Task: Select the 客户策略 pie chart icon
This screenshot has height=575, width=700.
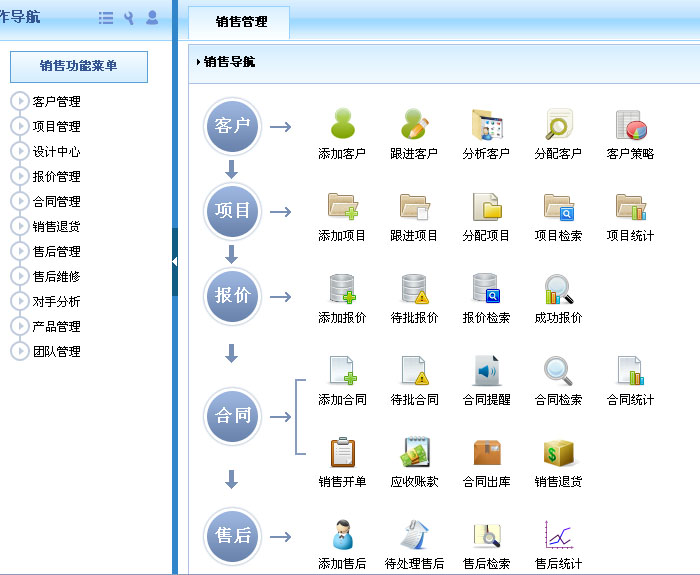Action: pyautogui.click(x=630, y=125)
